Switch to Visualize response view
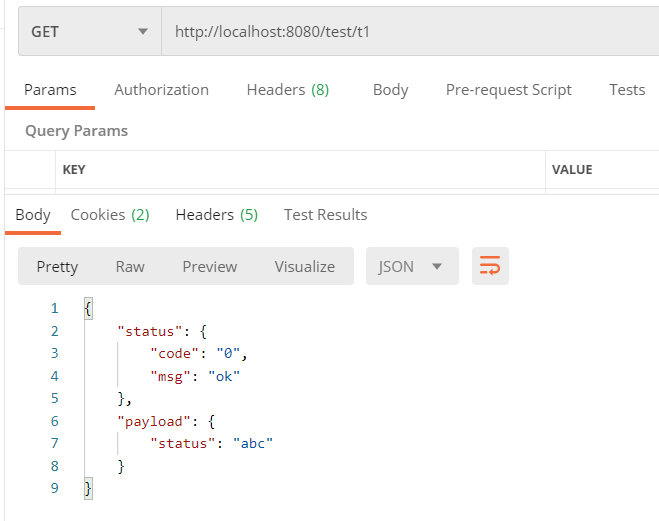The height and width of the screenshot is (521, 659). point(305,267)
